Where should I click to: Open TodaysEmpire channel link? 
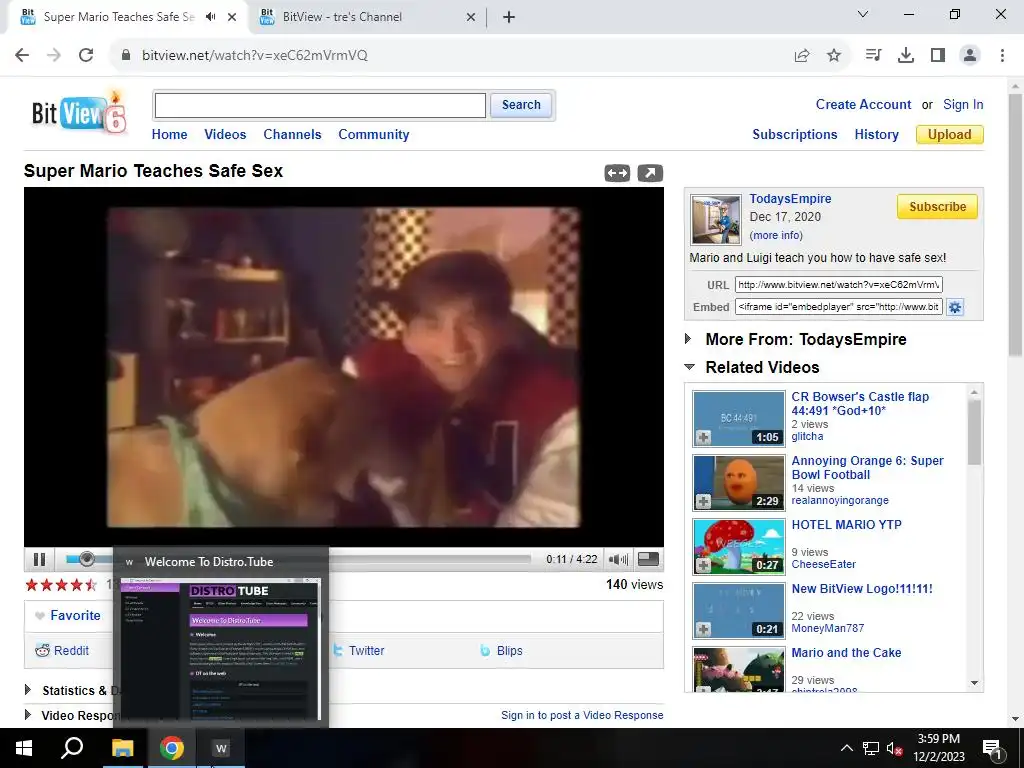tap(790, 199)
